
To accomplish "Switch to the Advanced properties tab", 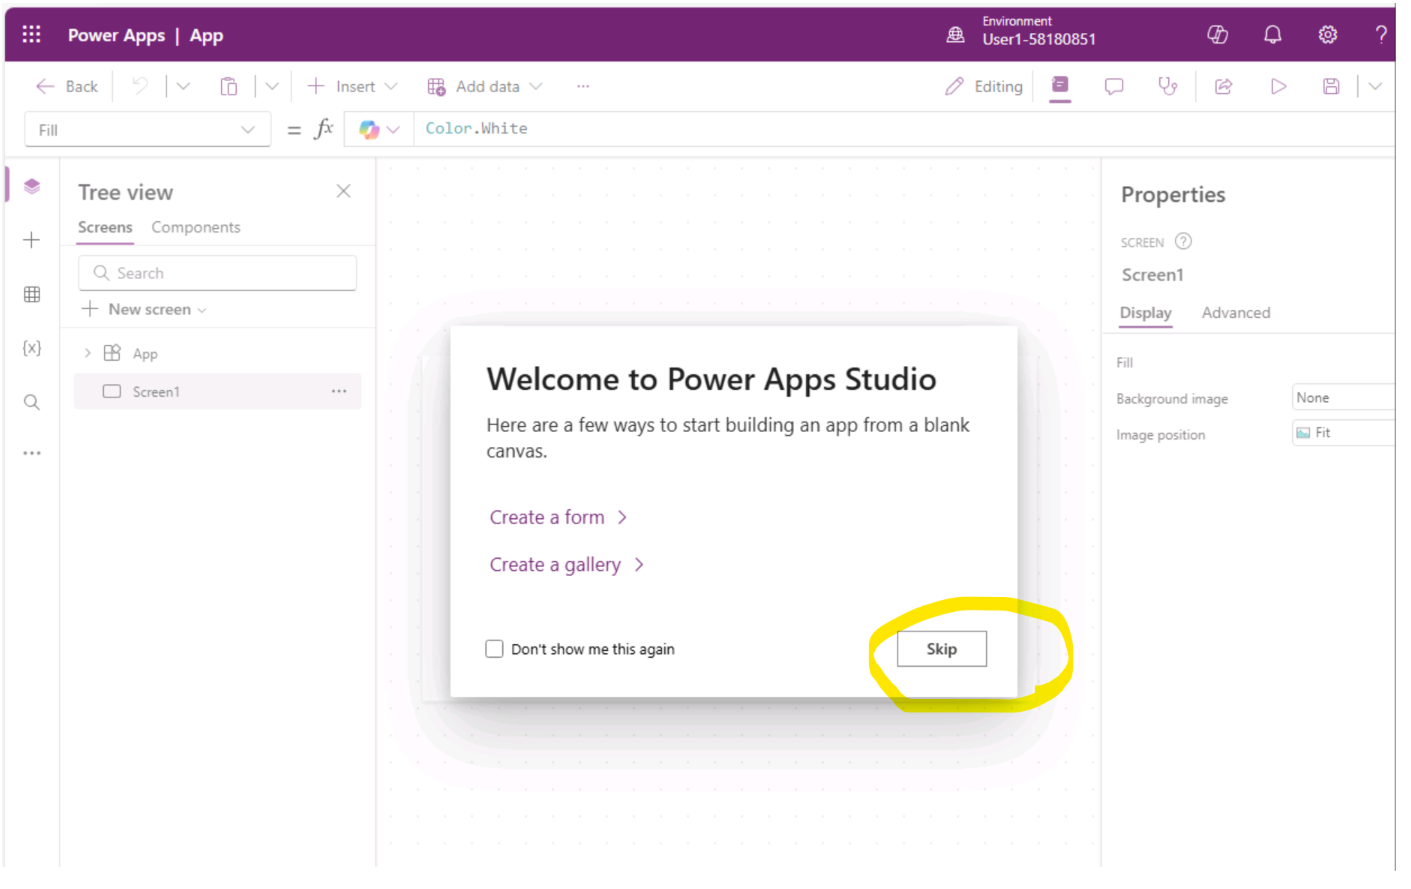I will click(1235, 313).
